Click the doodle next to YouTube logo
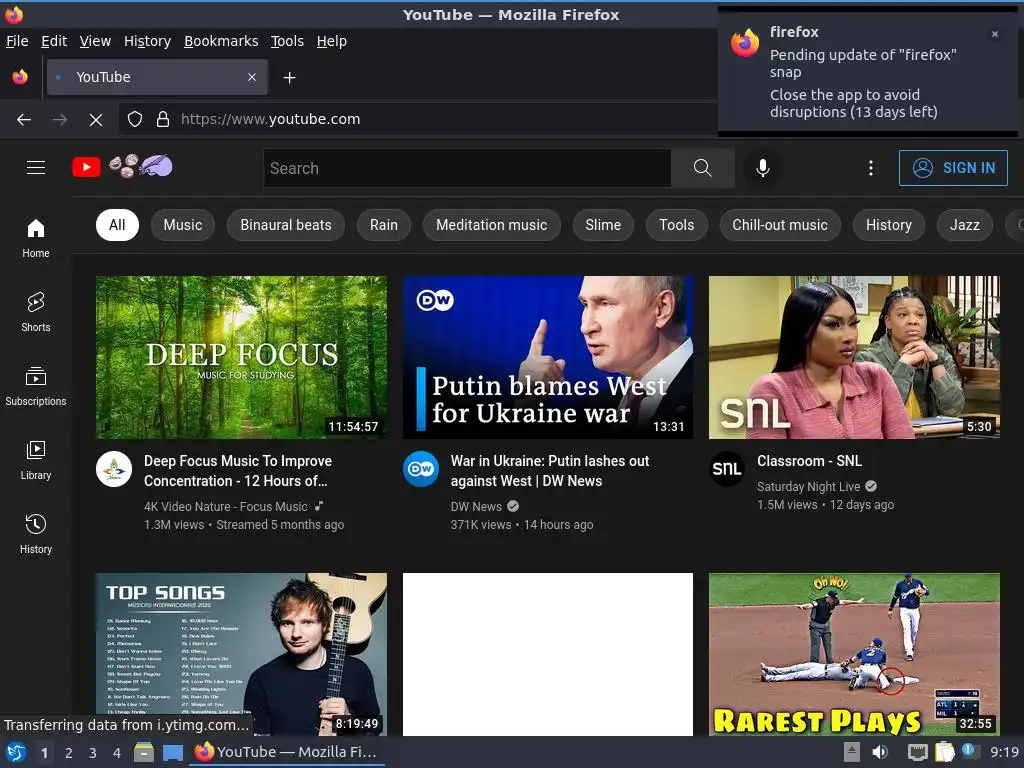 141,166
